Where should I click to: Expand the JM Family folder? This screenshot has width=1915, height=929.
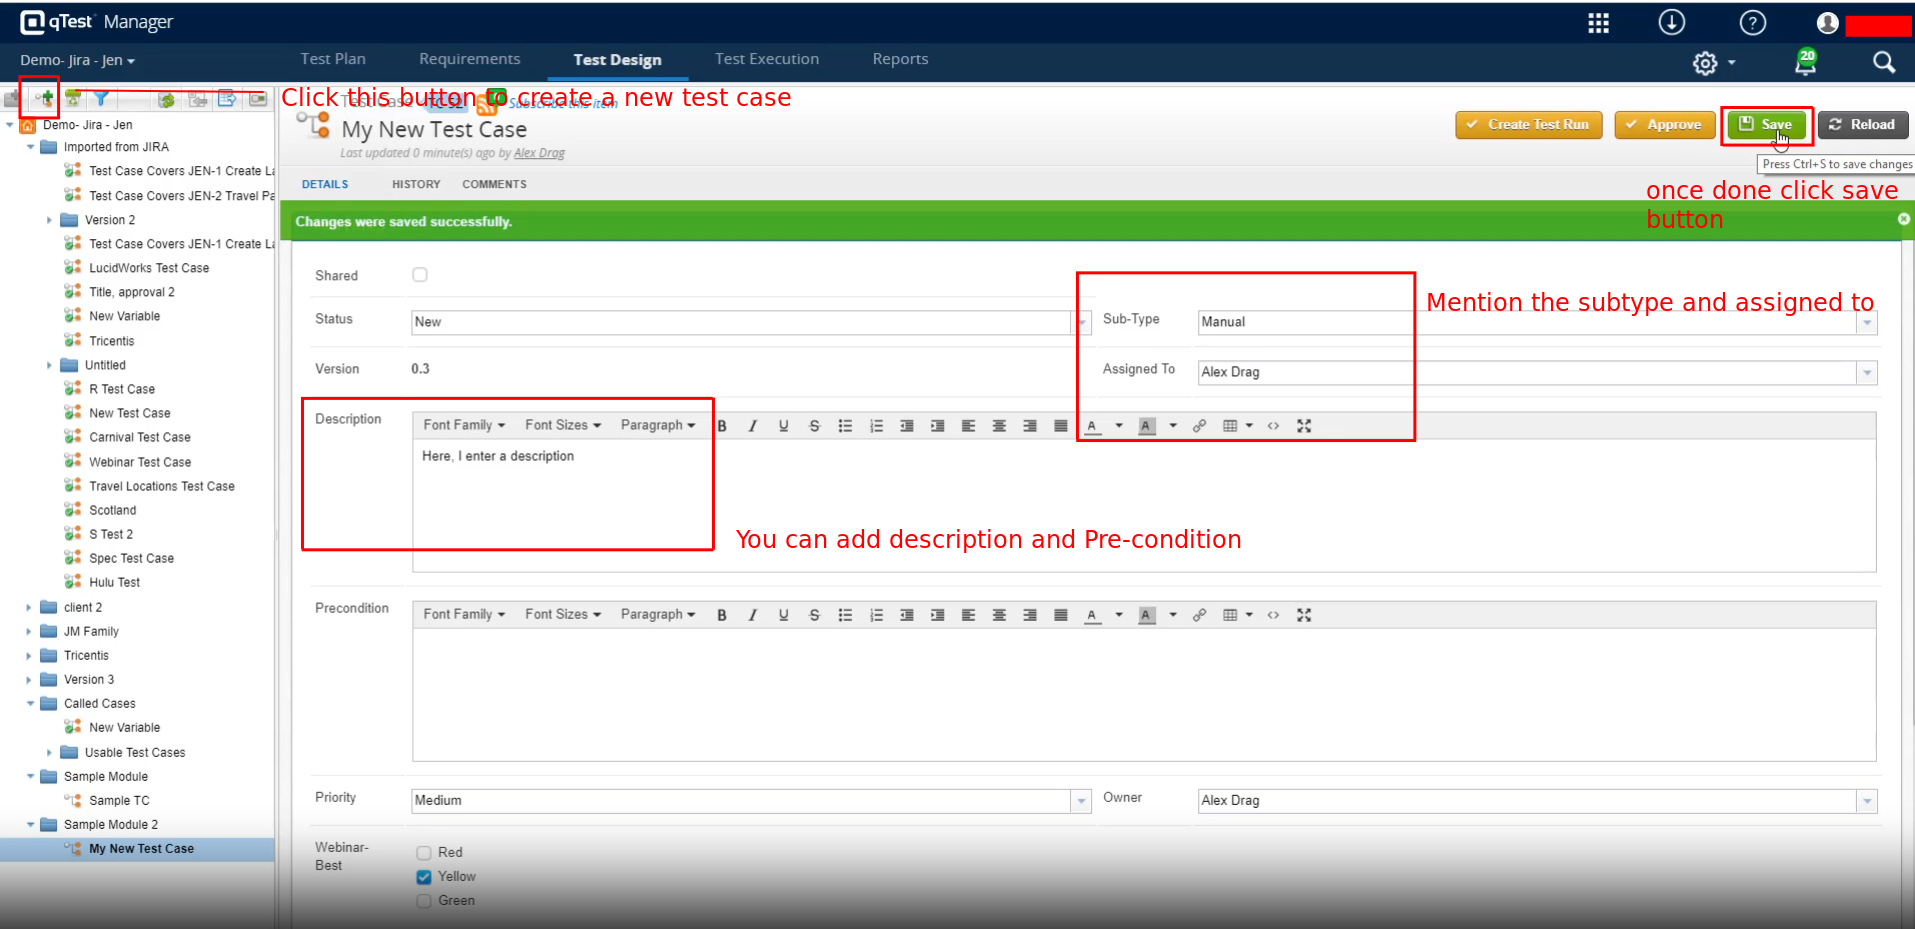point(29,632)
